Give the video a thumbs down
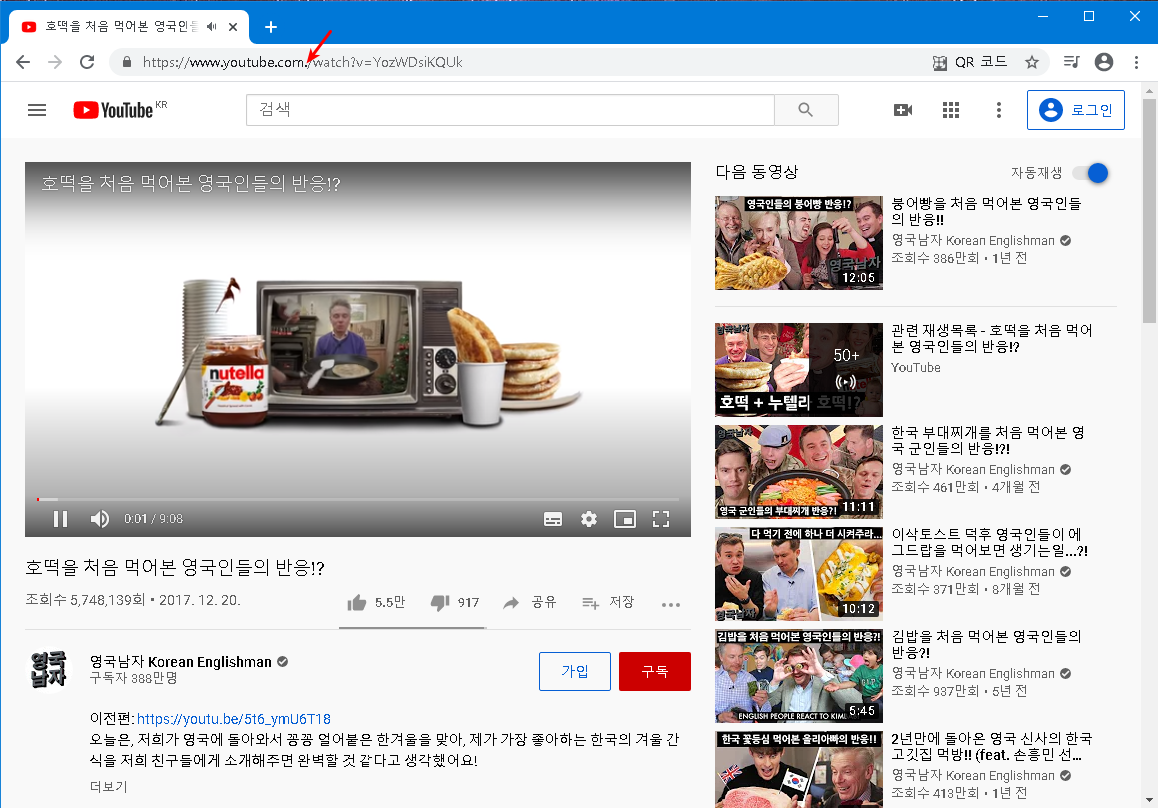 439,603
